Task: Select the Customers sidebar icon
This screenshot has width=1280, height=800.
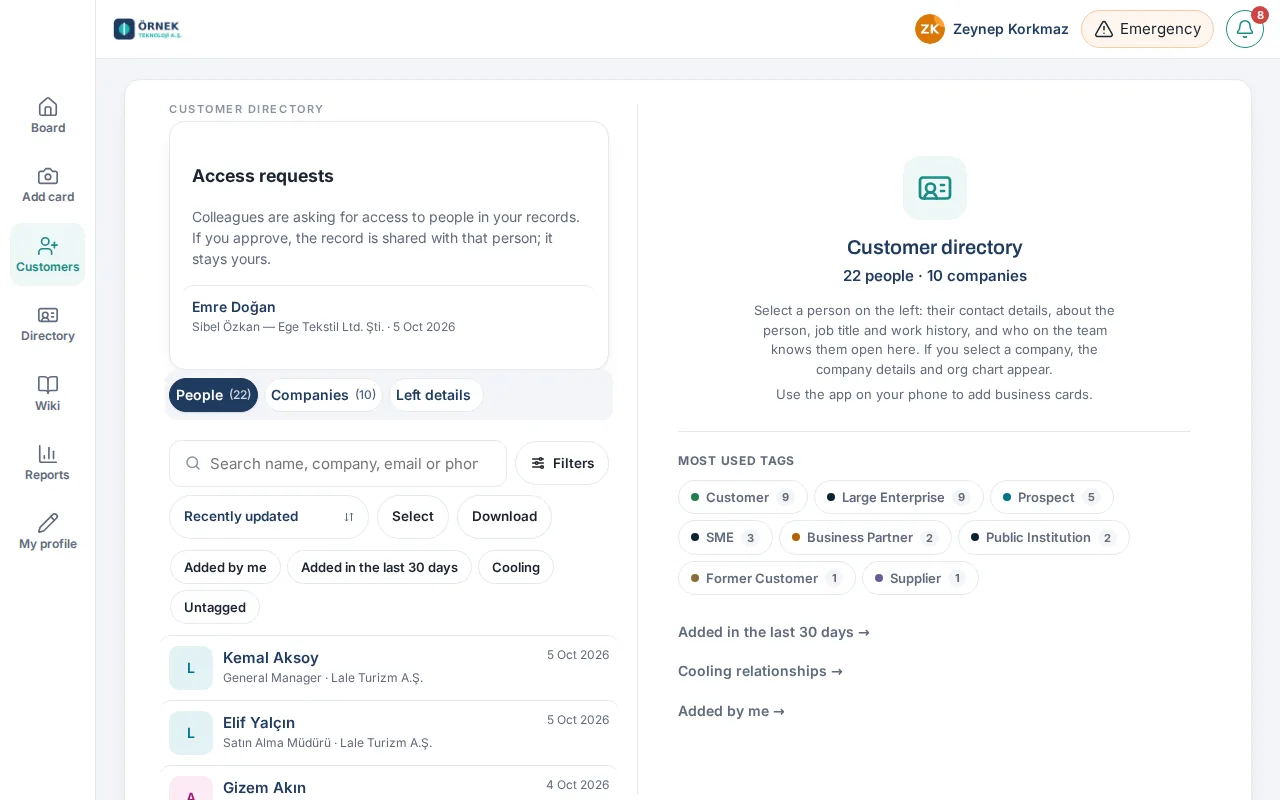Action: (x=48, y=246)
